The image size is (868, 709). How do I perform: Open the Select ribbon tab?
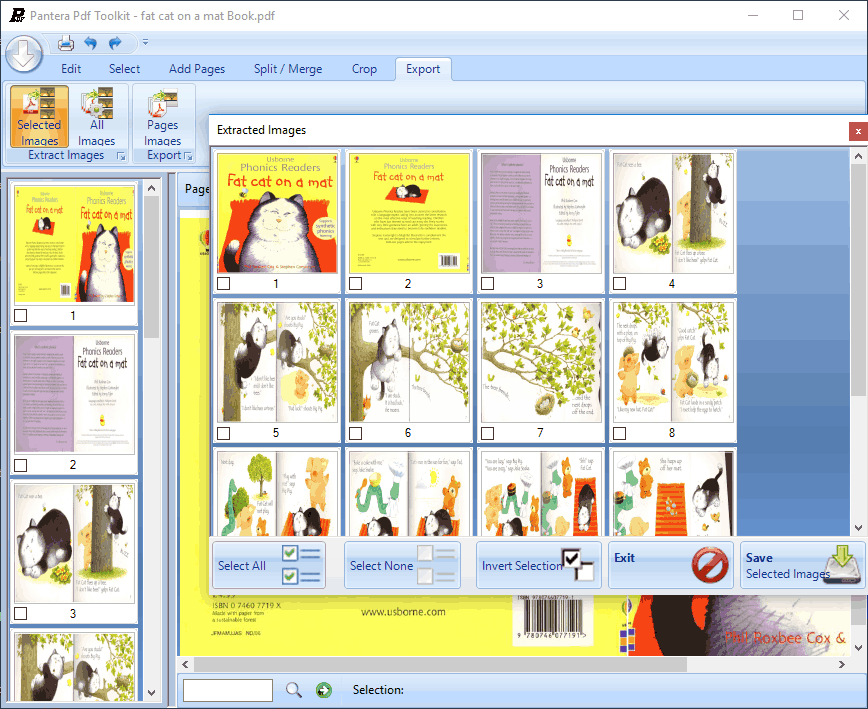tap(124, 69)
